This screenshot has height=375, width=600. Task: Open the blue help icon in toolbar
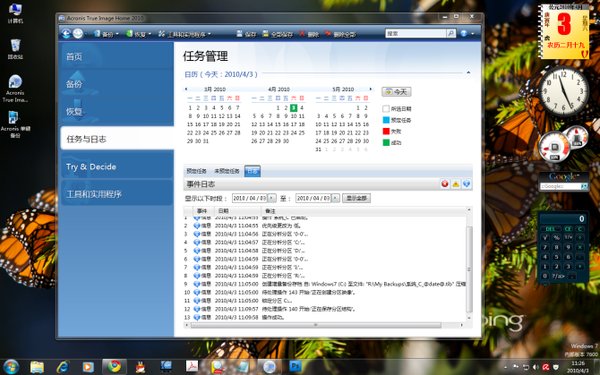464,34
